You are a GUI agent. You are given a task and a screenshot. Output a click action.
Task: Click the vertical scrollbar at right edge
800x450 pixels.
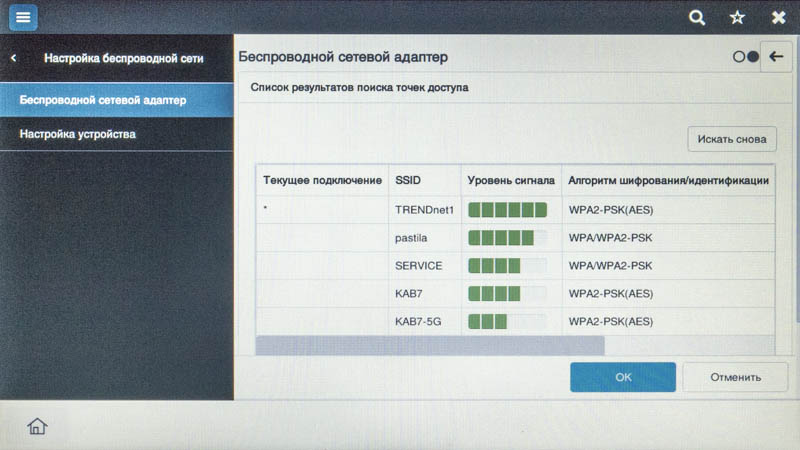[x=797, y=179]
